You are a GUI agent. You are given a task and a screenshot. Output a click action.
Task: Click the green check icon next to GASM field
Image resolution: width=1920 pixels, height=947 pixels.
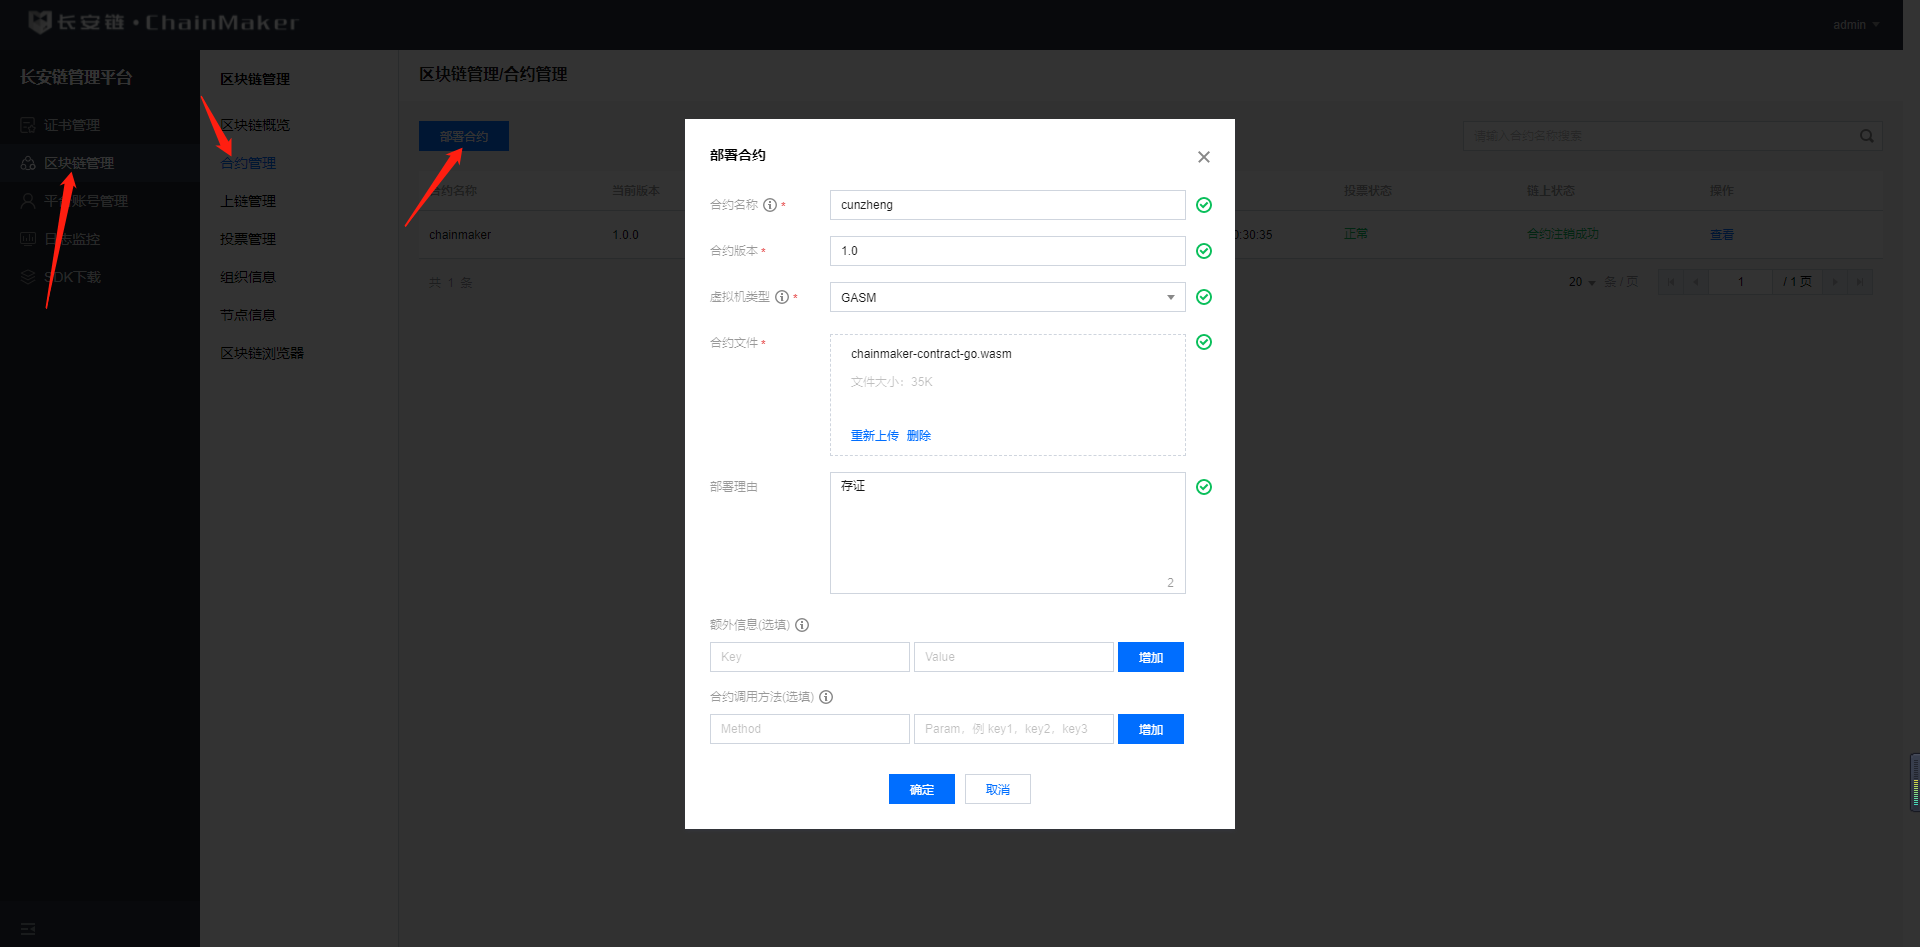click(x=1204, y=297)
